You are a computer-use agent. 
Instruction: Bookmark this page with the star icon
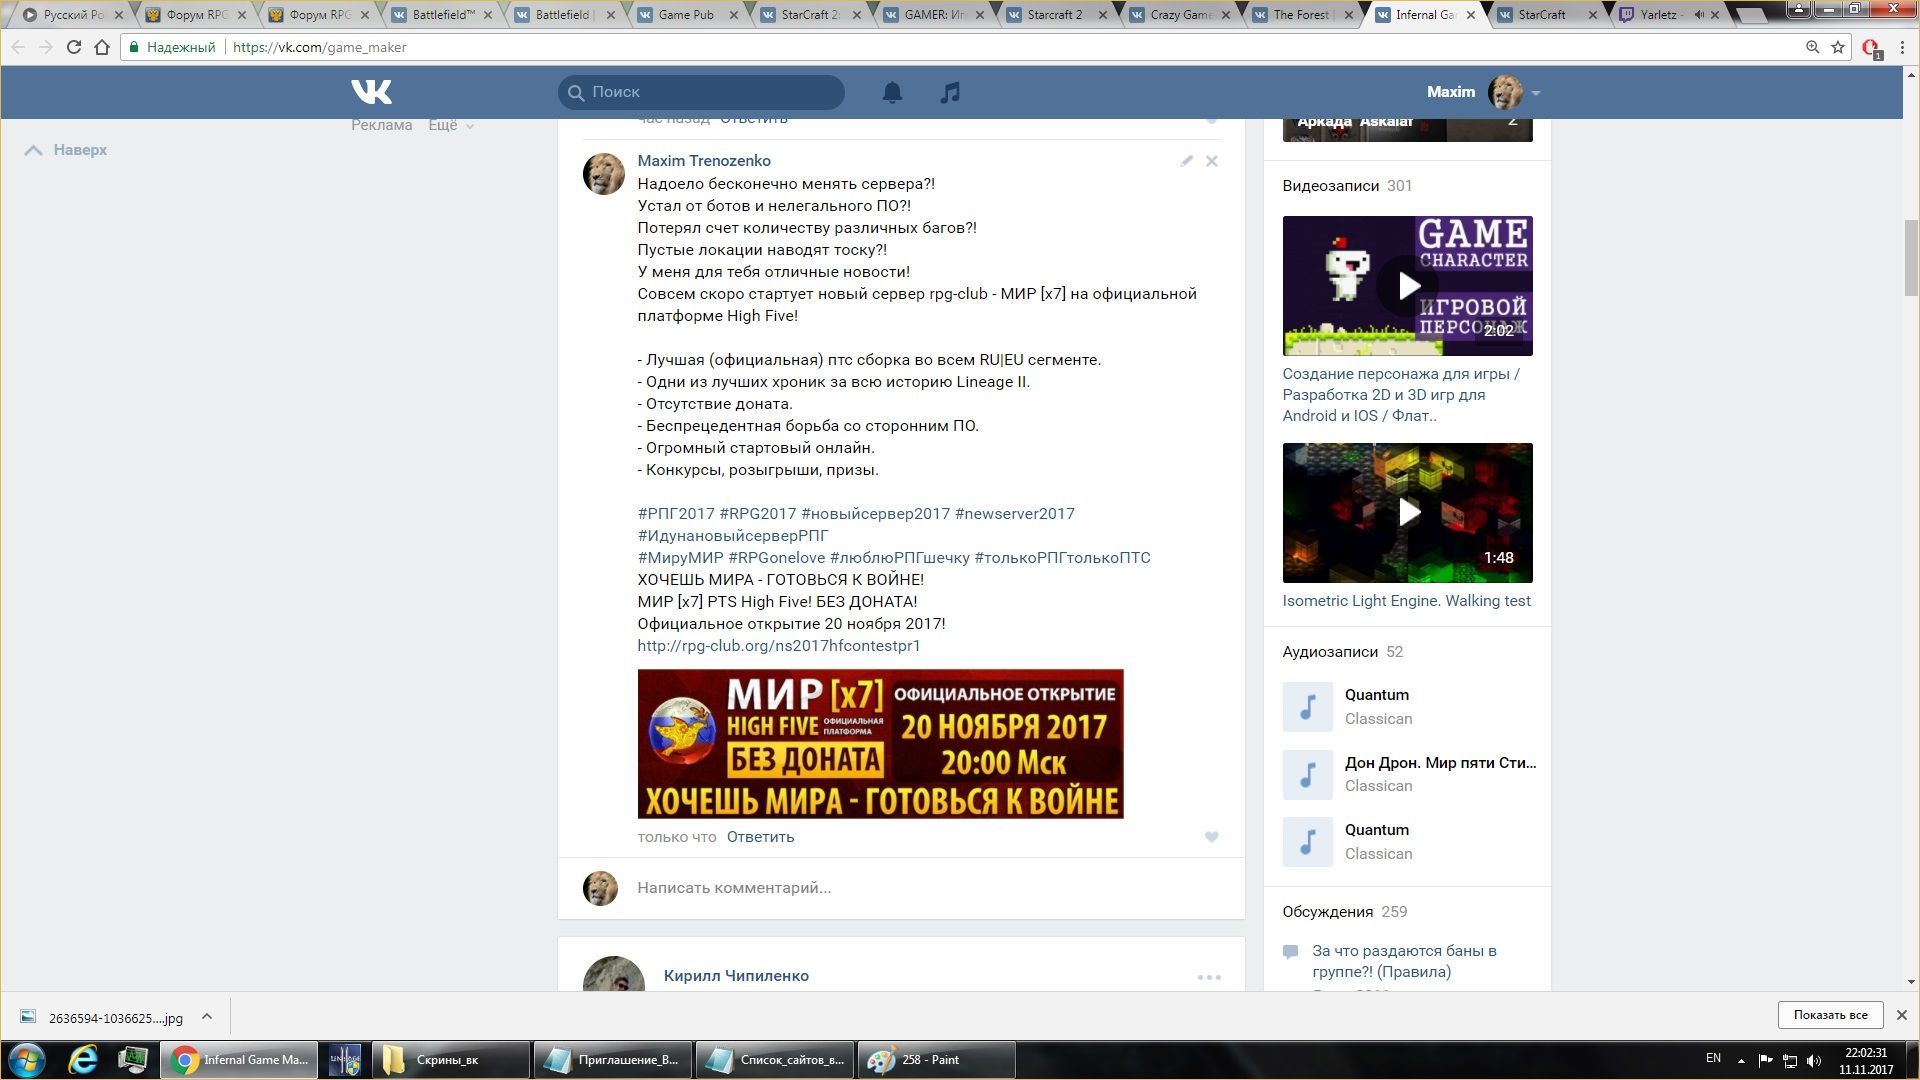pyautogui.click(x=1837, y=47)
